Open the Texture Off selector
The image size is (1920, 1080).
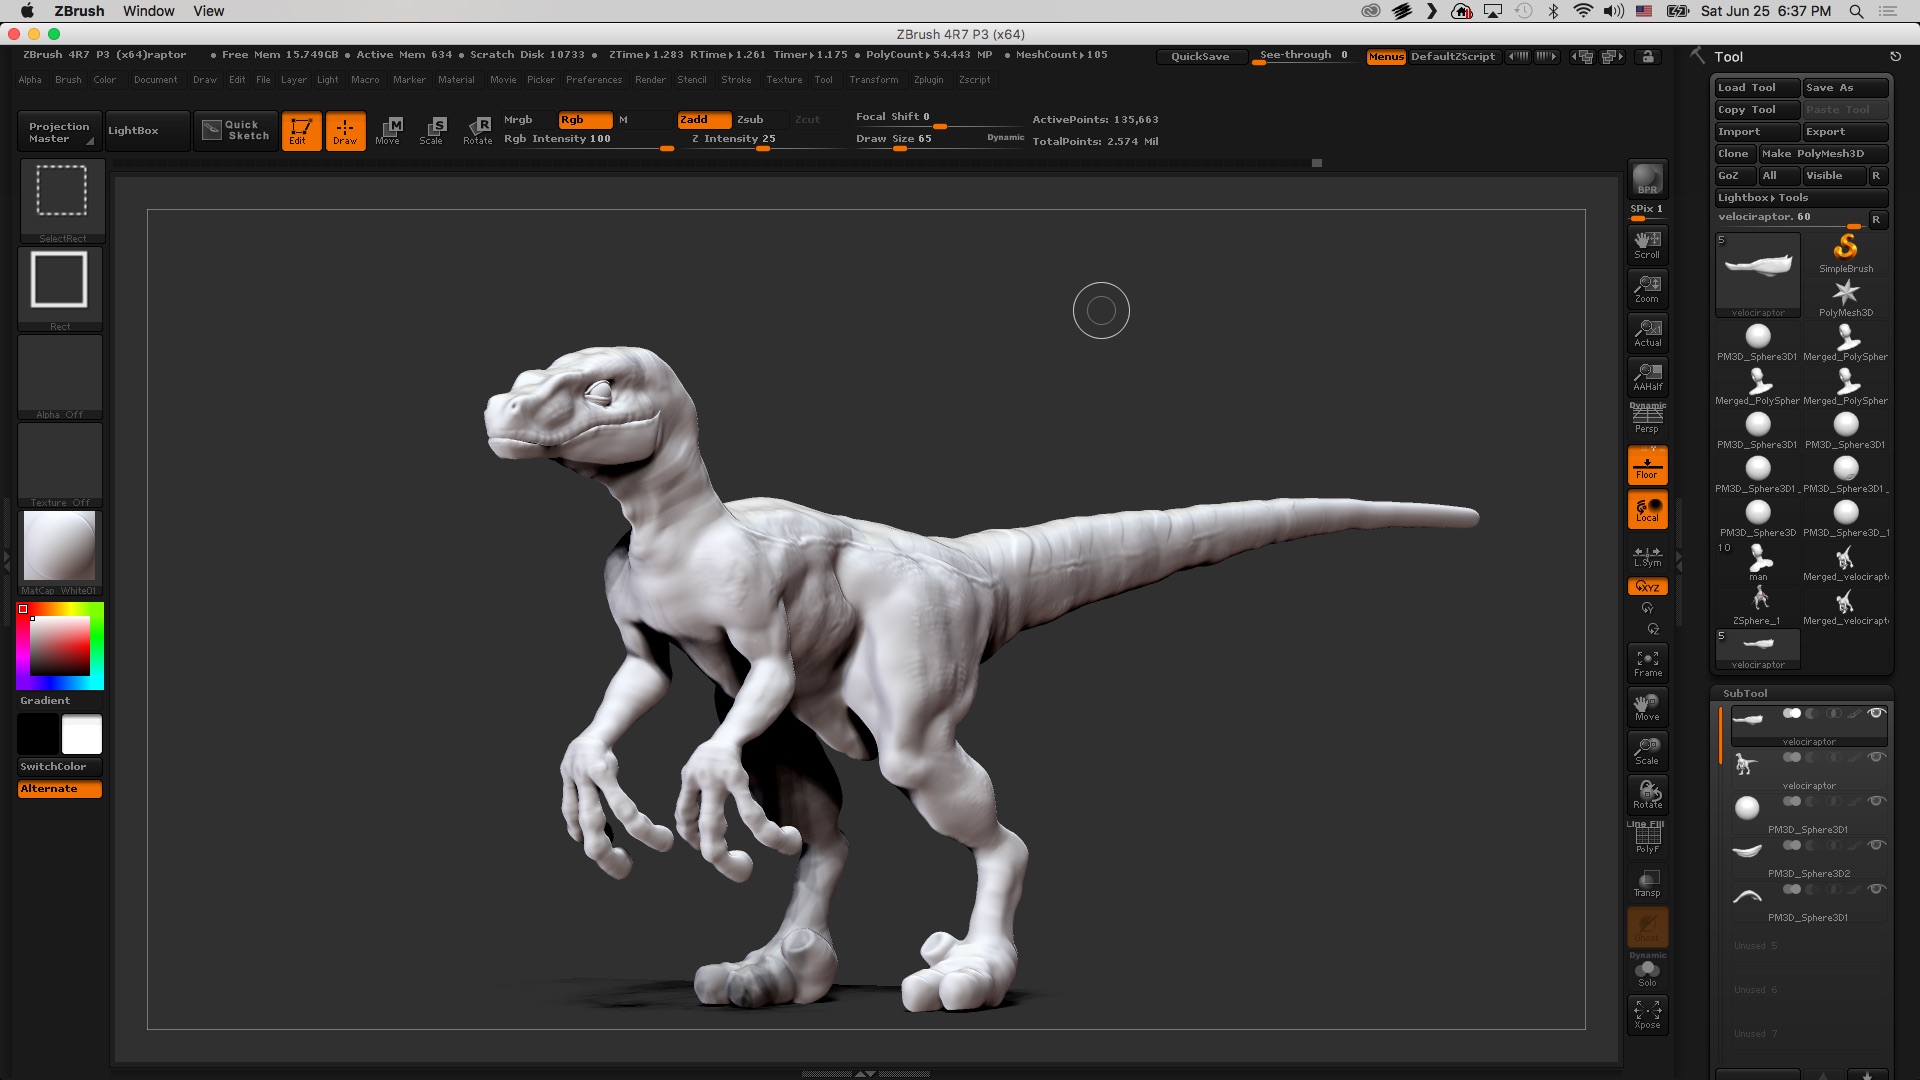click(x=60, y=464)
